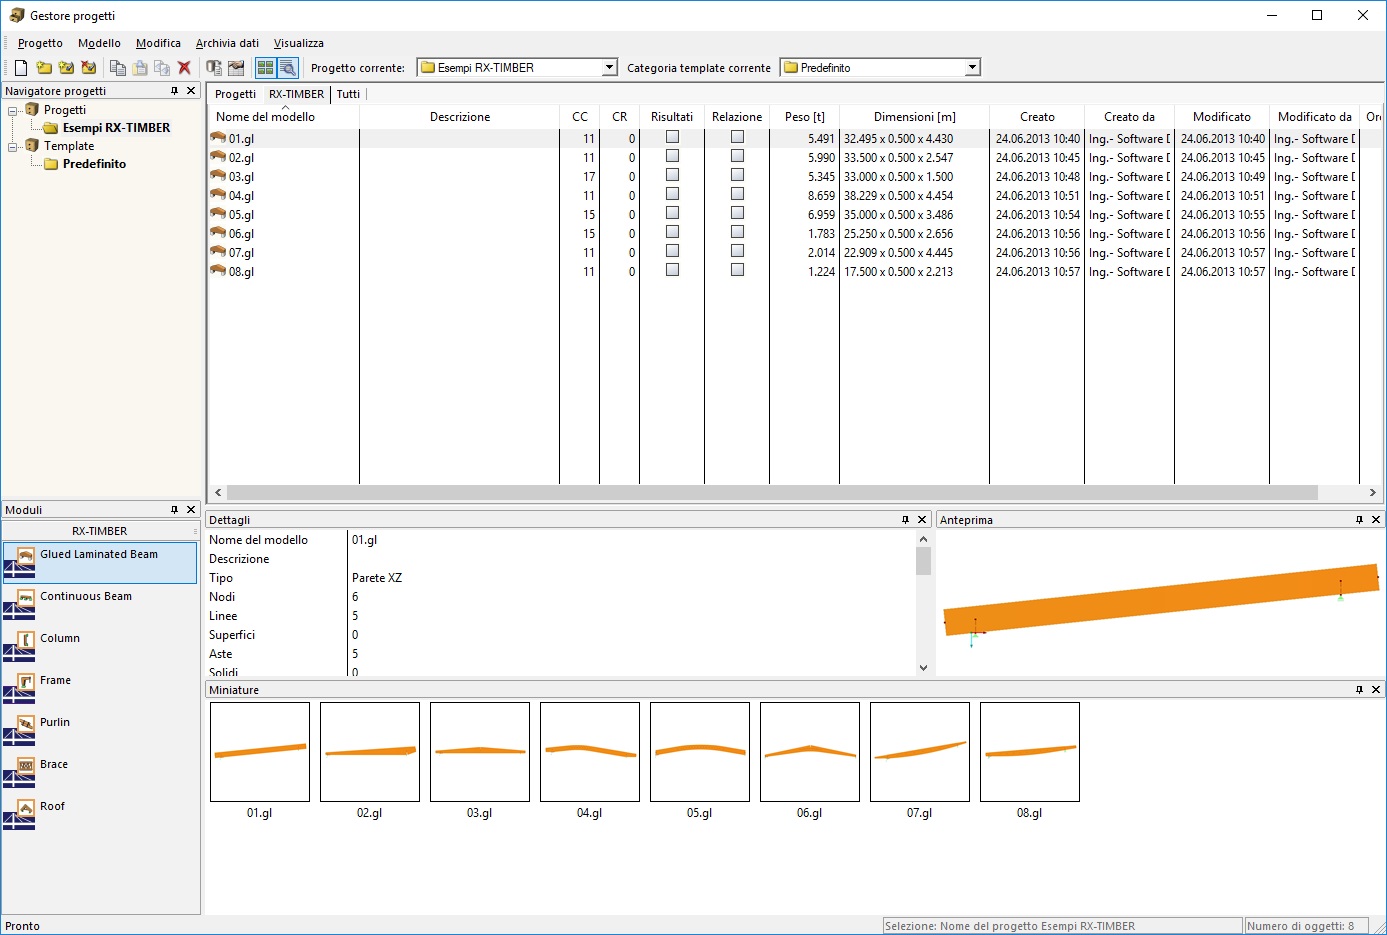Click the horizontal scrollbar of model list
Viewport: 1387px width, 935px height.
[771, 493]
